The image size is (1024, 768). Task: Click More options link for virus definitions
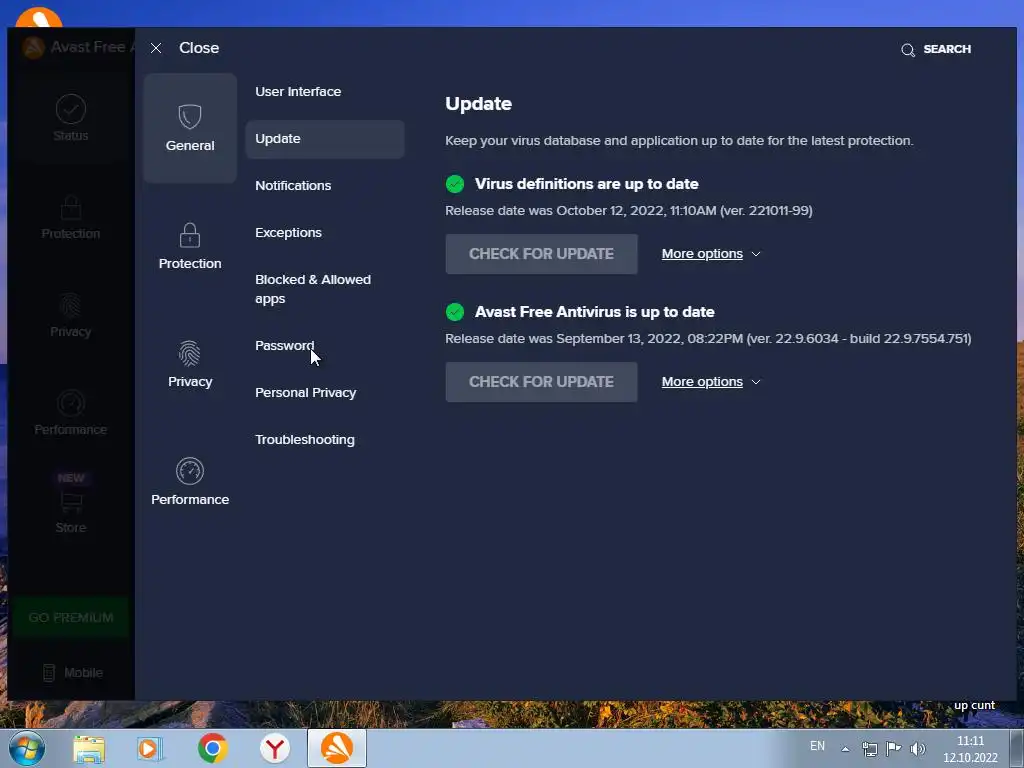tap(702, 254)
